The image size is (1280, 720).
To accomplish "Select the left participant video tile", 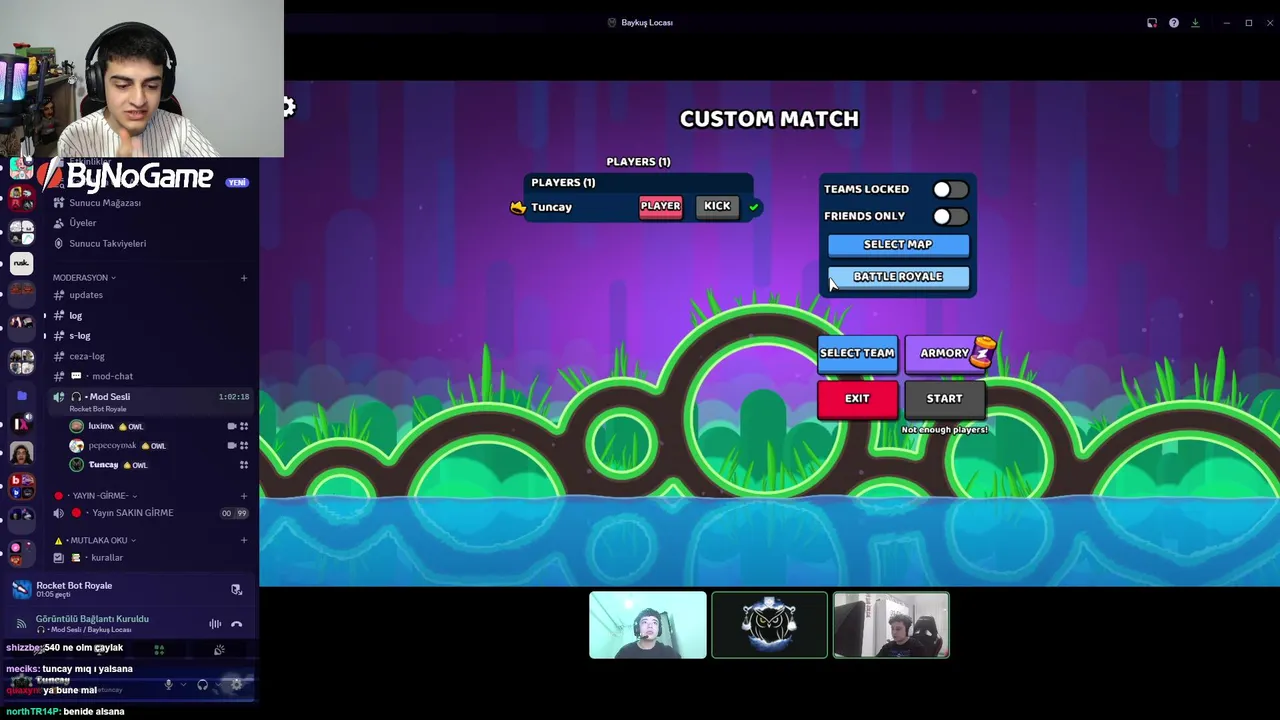I will click(647, 625).
